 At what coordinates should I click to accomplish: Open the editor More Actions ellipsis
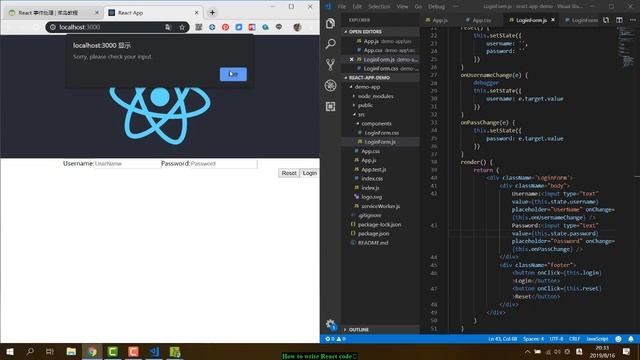click(x=633, y=20)
